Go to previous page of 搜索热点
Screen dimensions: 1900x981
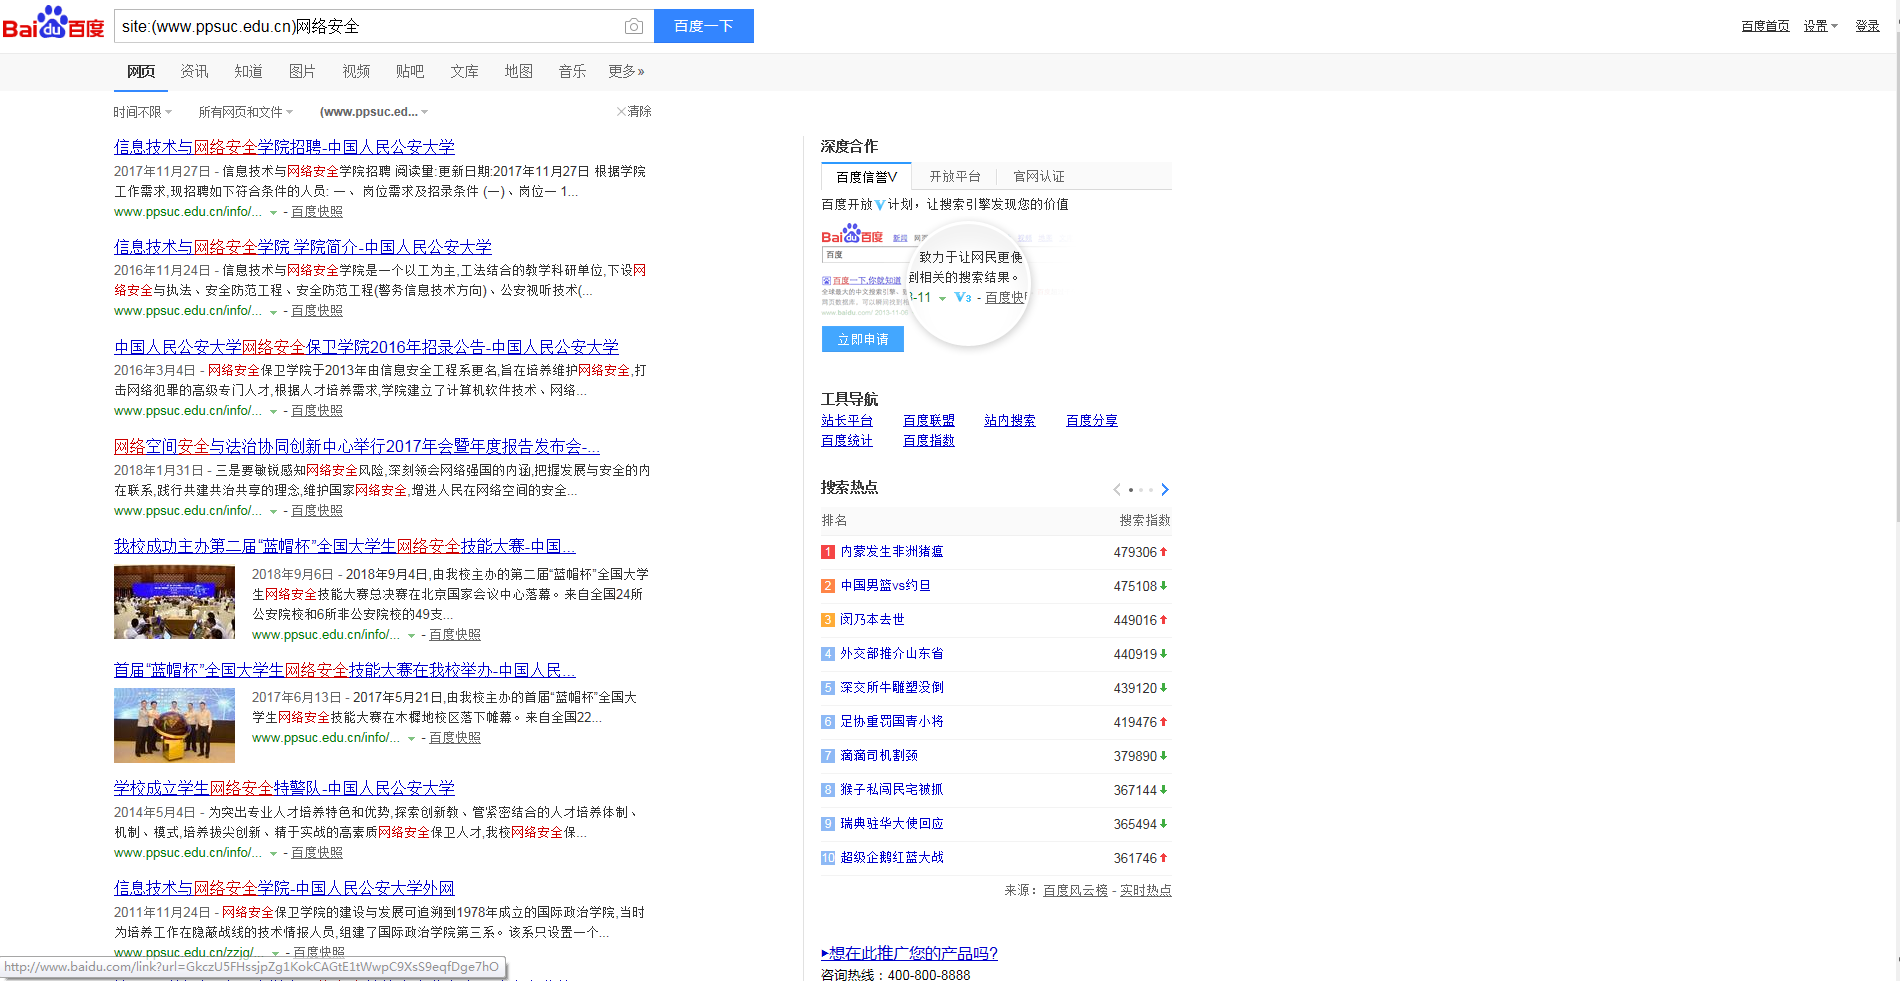click(x=1117, y=489)
